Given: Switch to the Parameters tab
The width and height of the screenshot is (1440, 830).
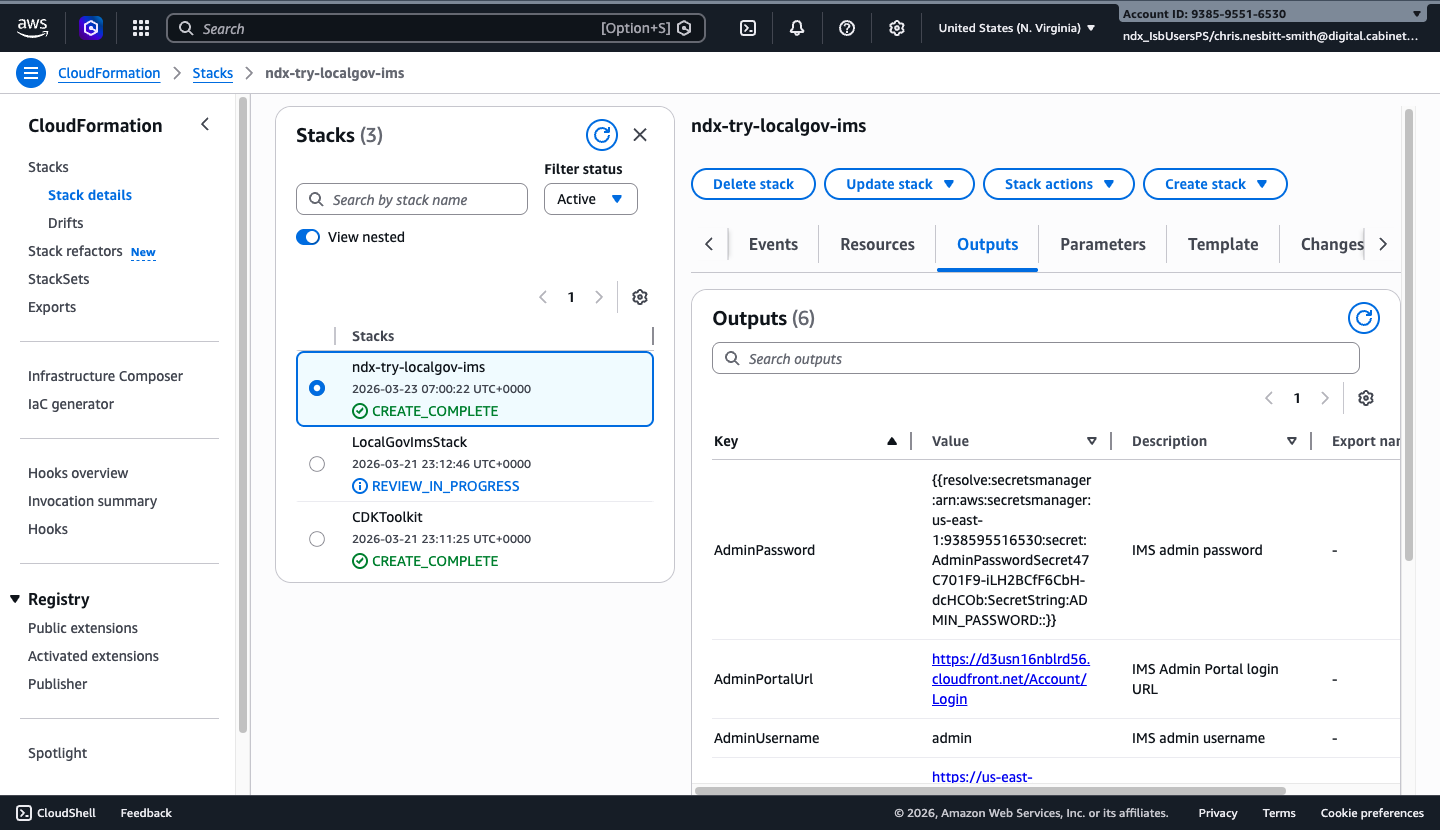Looking at the screenshot, I should 1102,244.
